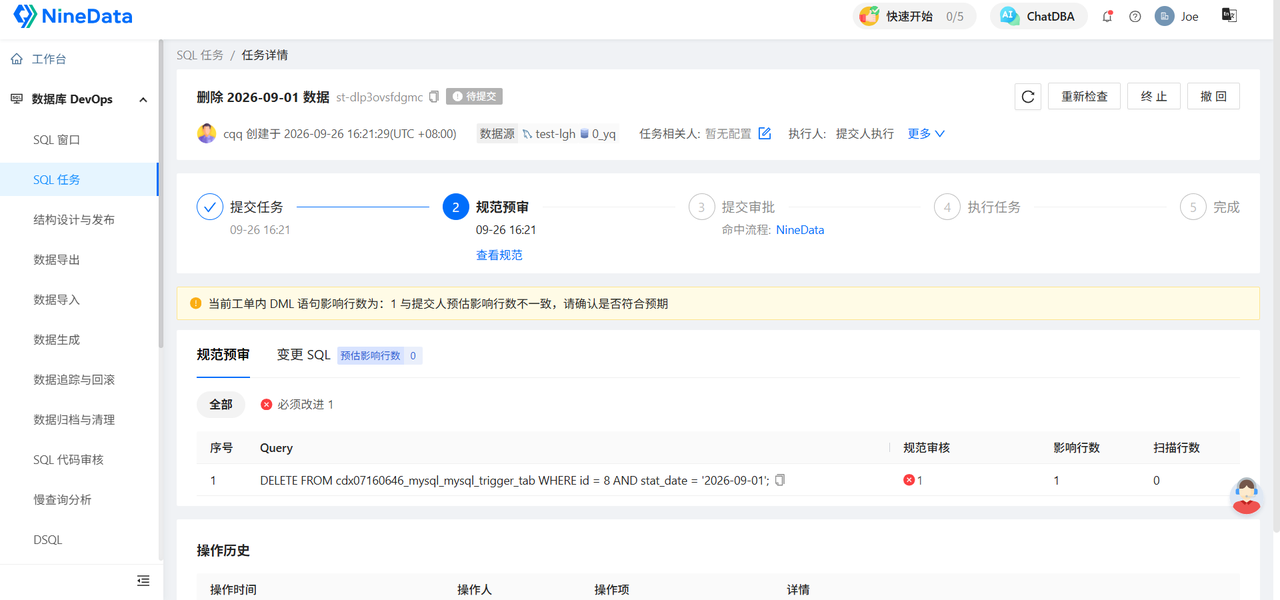Click the 重新检查 button
The image size is (1280, 600).
click(1084, 97)
